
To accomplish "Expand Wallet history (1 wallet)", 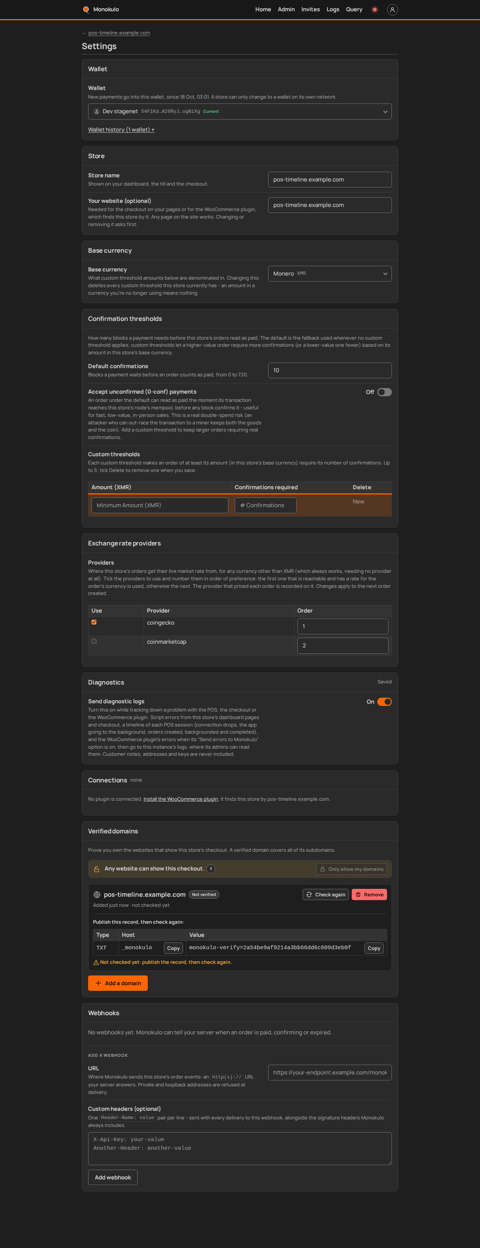I will (x=121, y=130).
